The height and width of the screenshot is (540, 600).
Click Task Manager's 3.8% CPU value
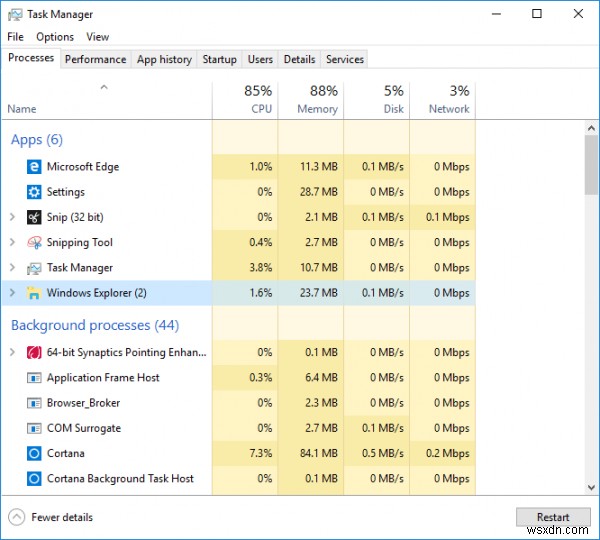261,268
